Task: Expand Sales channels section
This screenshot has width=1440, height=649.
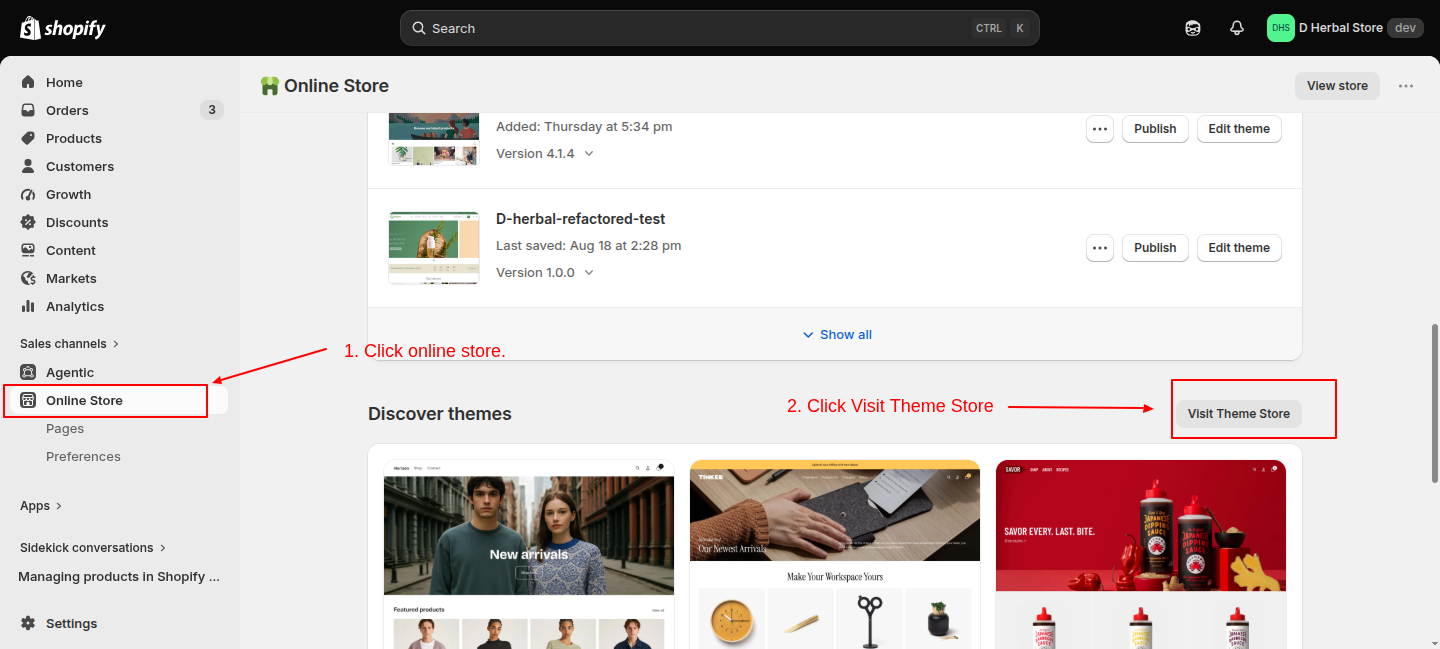Action: pyautogui.click(x=70, y=343)
